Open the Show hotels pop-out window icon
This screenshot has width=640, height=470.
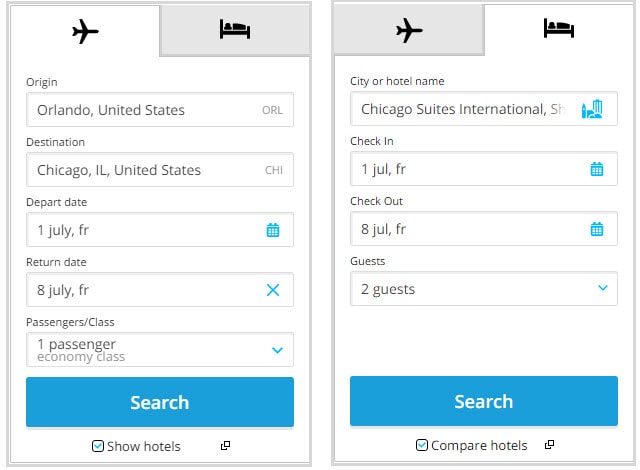point(226,446)
